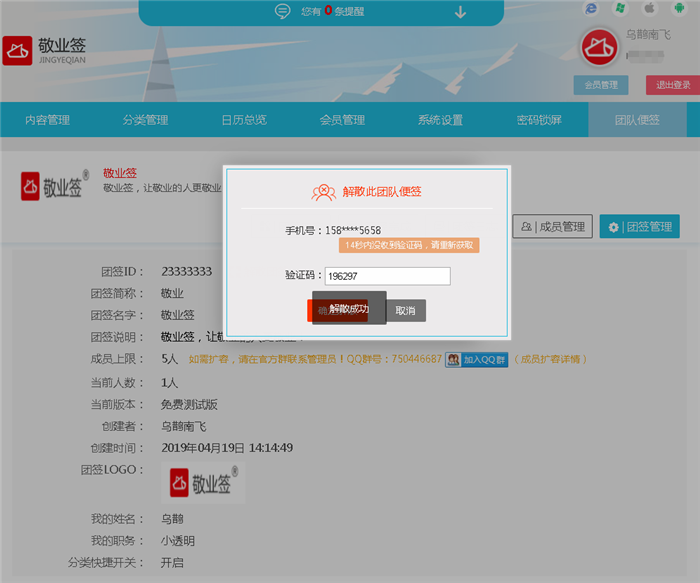Open the 会员管理 navigation tab
This screenshot has height=583, width=700.
click(x=342, y=120)
